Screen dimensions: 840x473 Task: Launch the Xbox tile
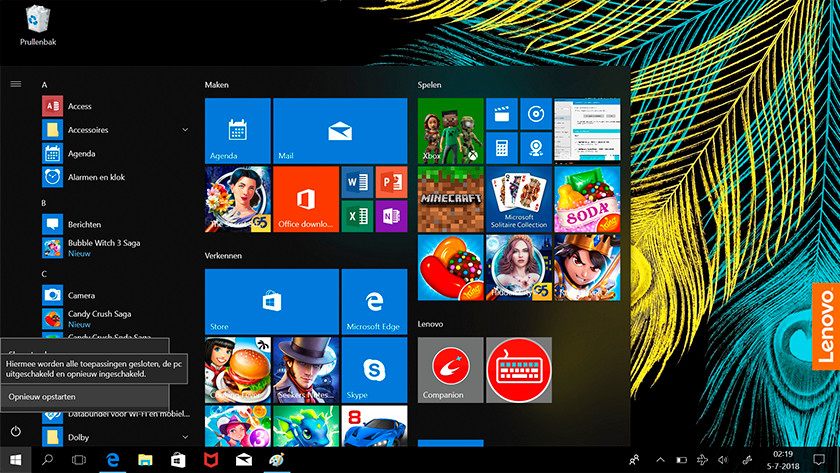click(451, 131)
